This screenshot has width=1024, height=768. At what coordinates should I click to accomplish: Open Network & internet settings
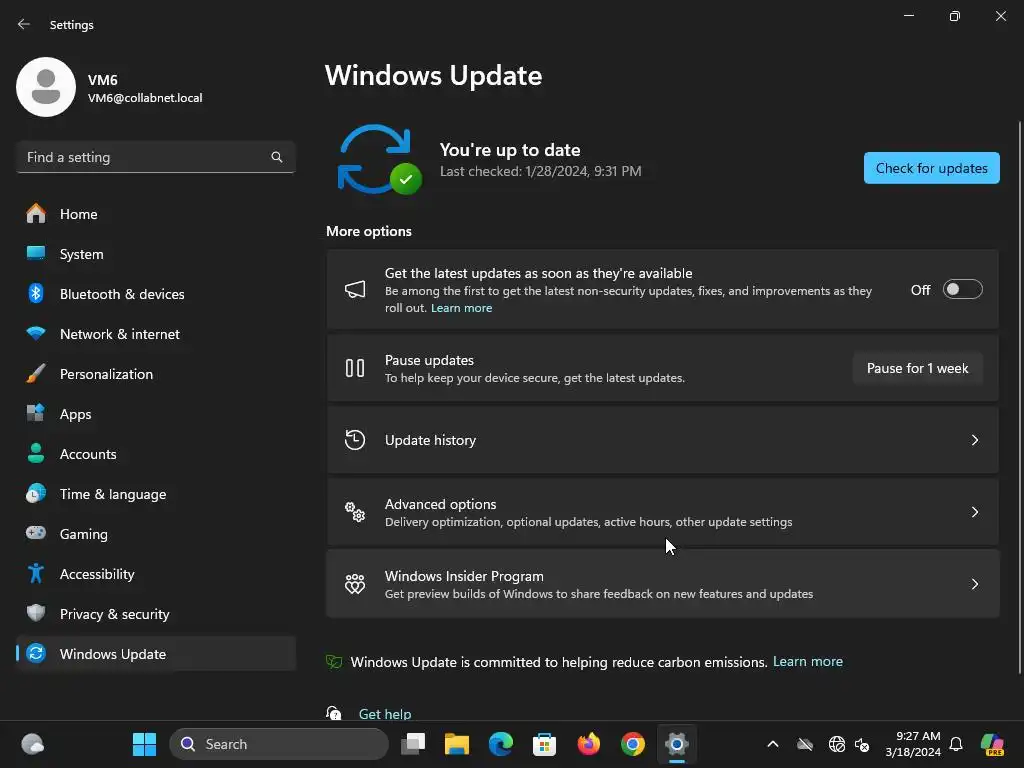tap(155, 334)
